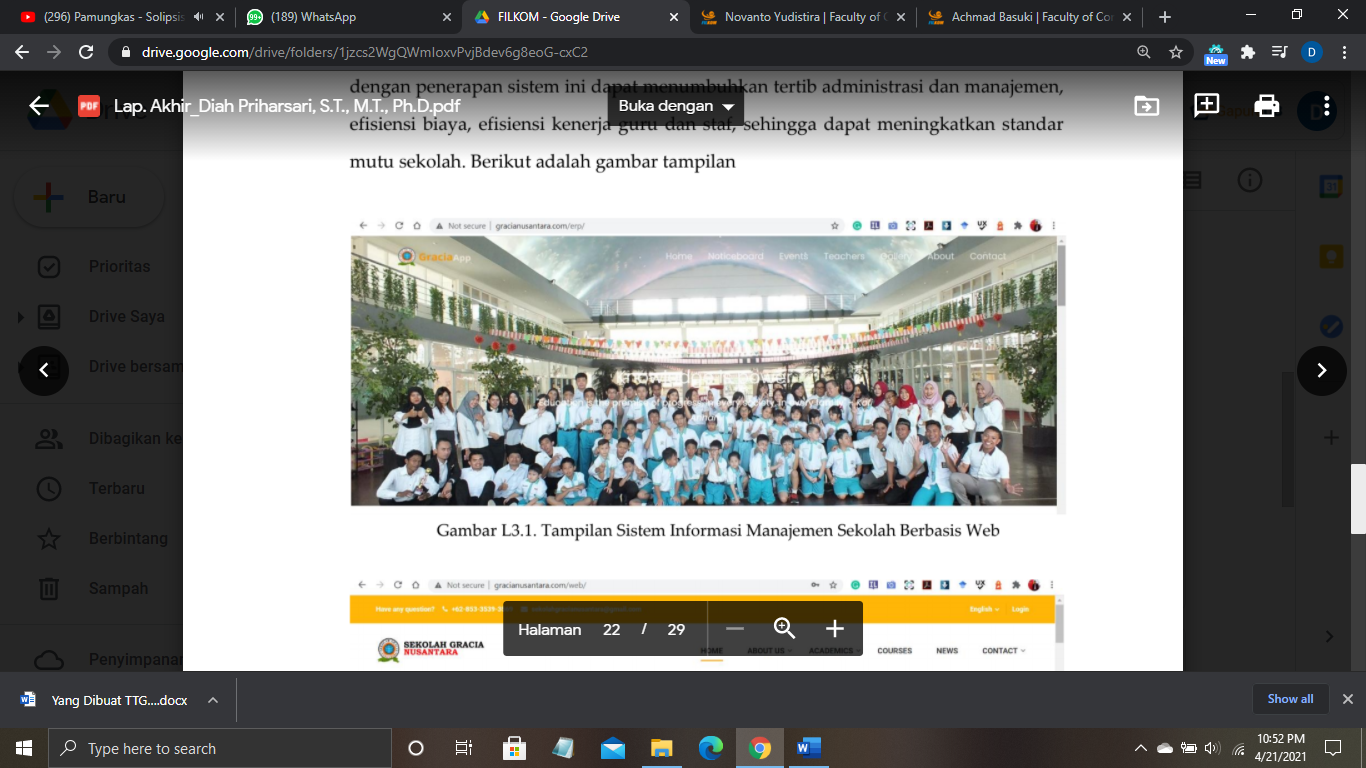Viewport: 1366px width, 768px height.
Task: Click the Gambar L3.1 figure caption
Action: [x=718, y=531]
